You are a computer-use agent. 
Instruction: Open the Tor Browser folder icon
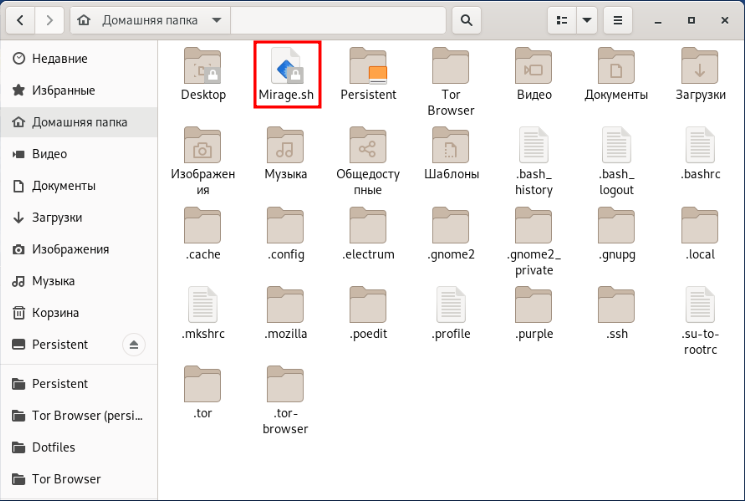(451, 68)
